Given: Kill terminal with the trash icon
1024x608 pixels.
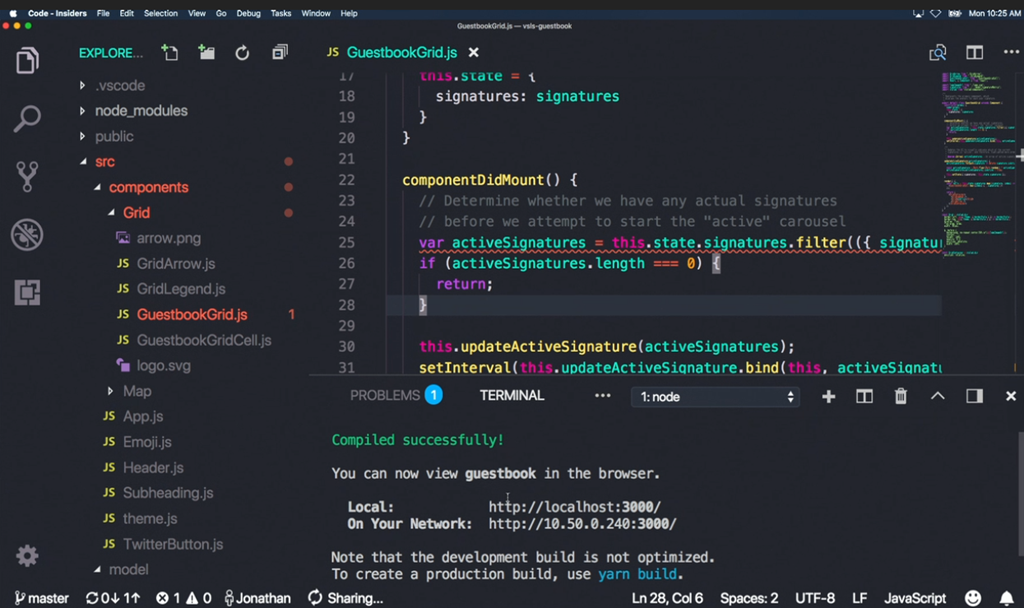Looking at the screenshot, I should click(x=900, y=396).
